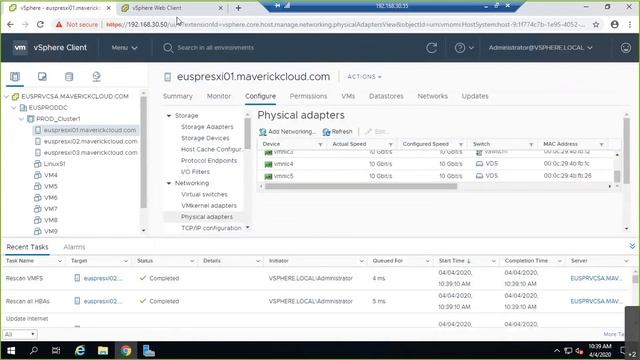The width and height of the screenshot is (640, 360).
Task: Open Task View from taskbar
Action: tap(56, 351)
